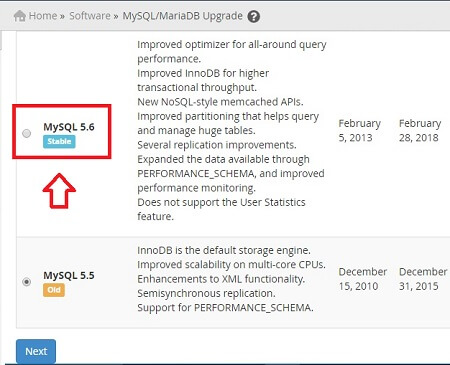Click the InnoDB default storage engine text
Viewport: 450px width, 365px height.
[x=224, y=250]
